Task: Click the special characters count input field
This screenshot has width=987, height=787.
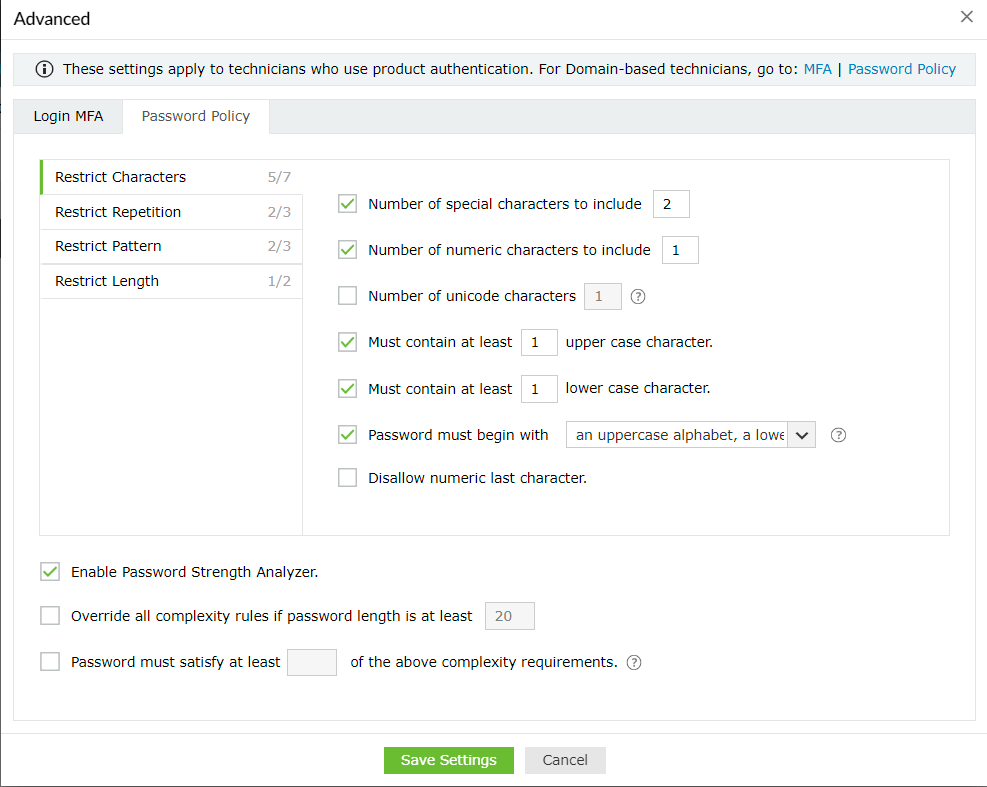Action: (671, 204)
